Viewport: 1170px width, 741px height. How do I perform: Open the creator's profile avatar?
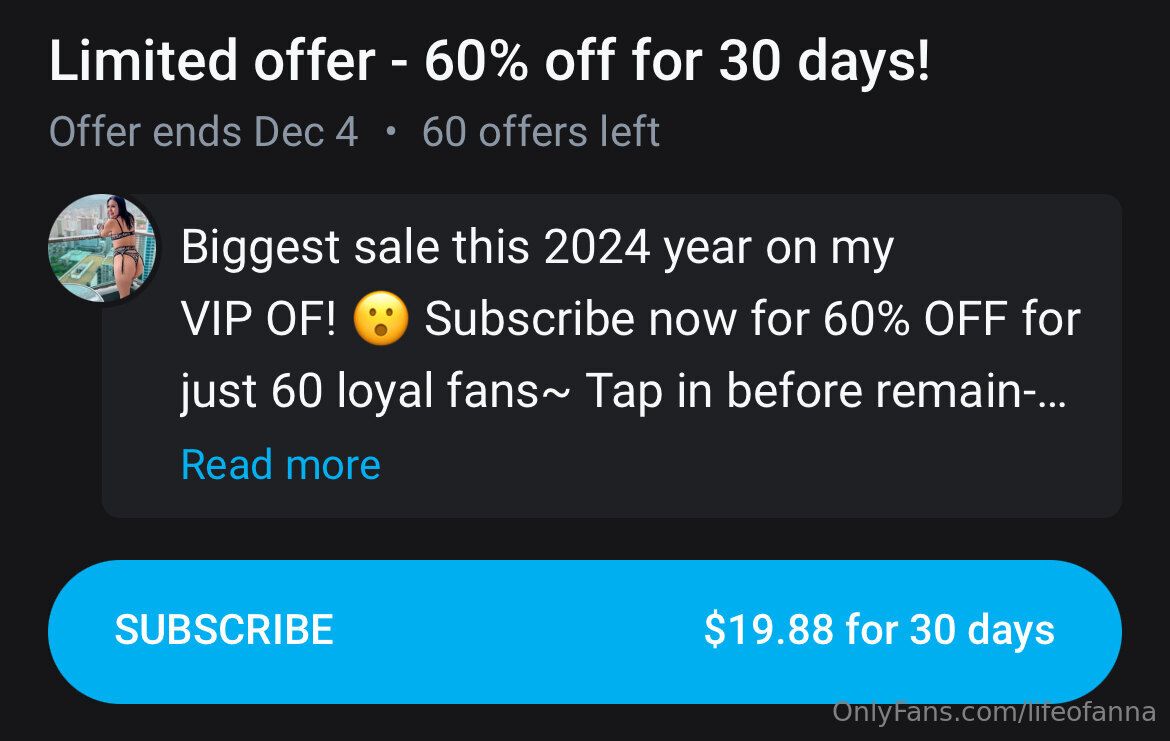coord(102,247)
